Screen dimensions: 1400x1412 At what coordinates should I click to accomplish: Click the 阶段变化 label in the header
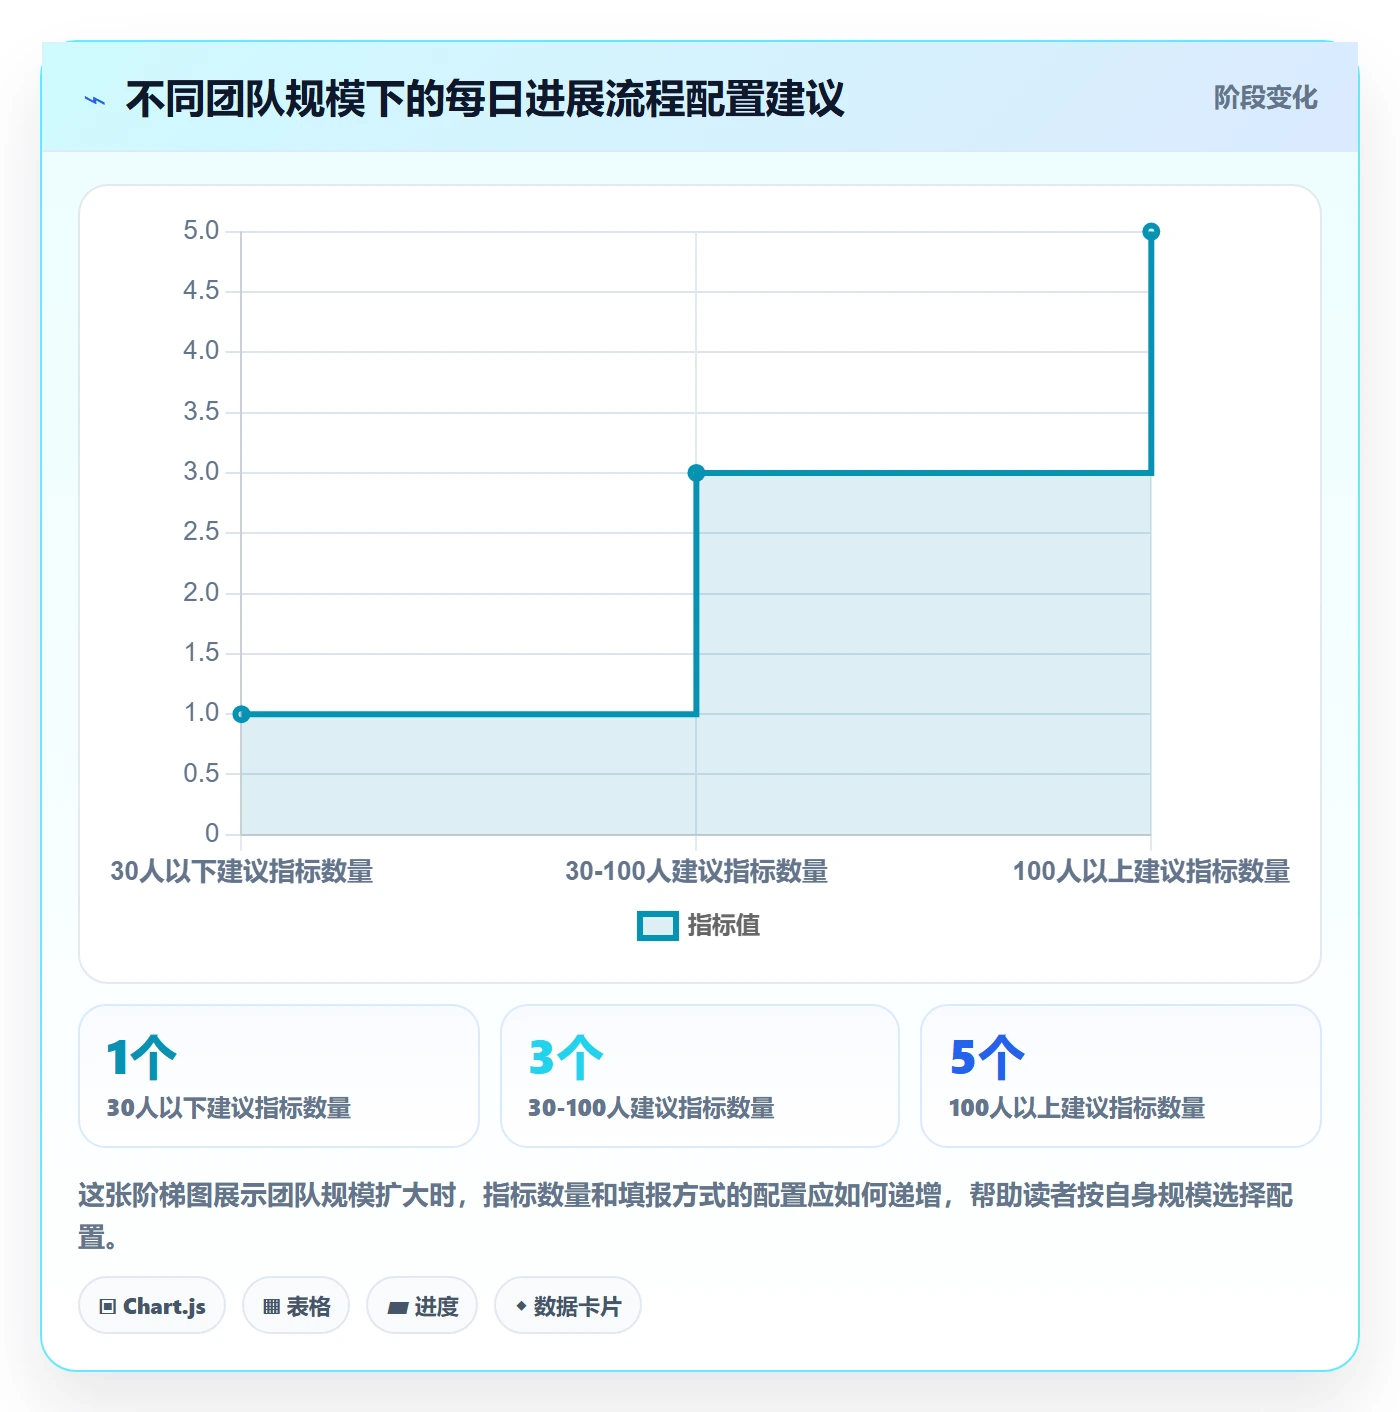coord(1265,98)
